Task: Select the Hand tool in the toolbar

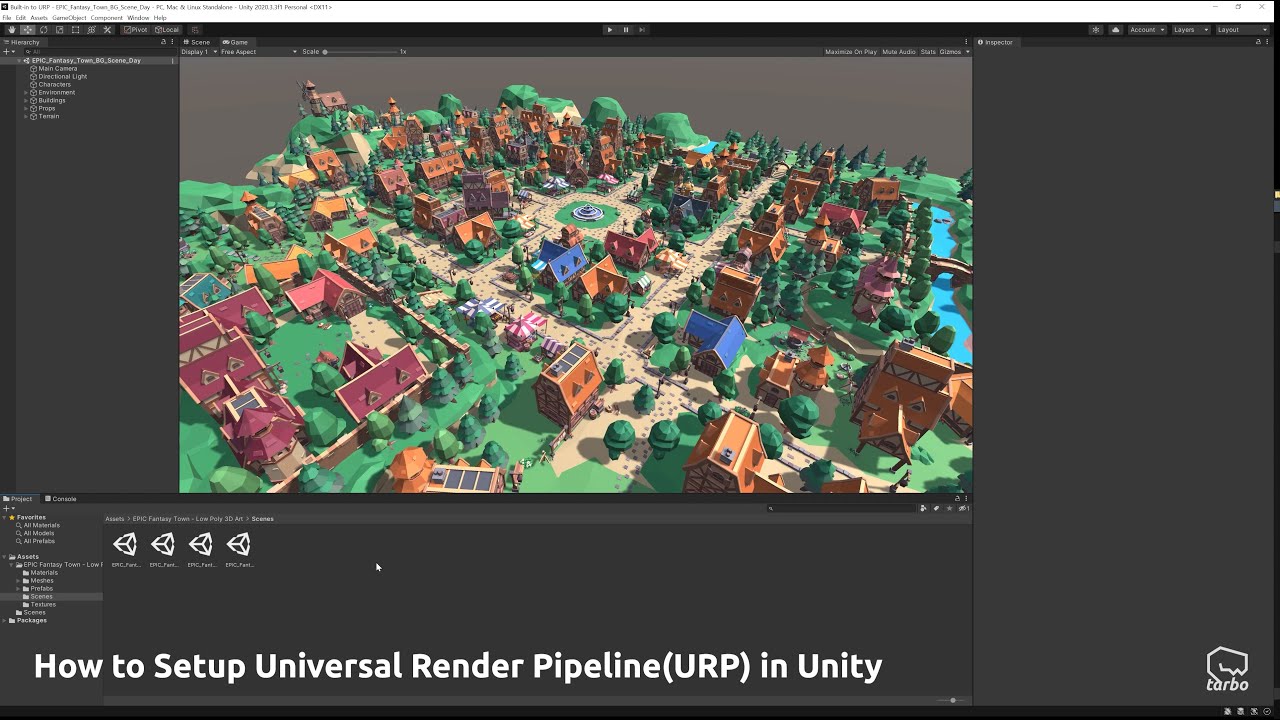Action: click(x=12, y=30)
